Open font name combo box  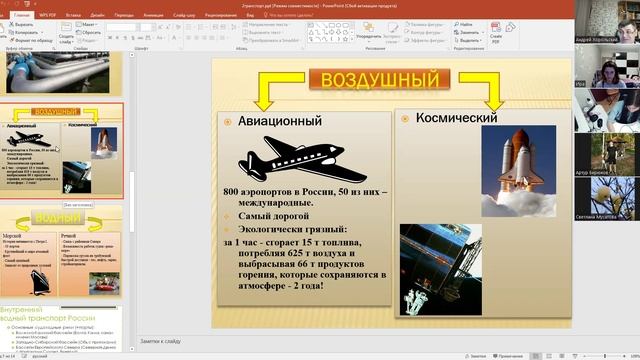122,27
